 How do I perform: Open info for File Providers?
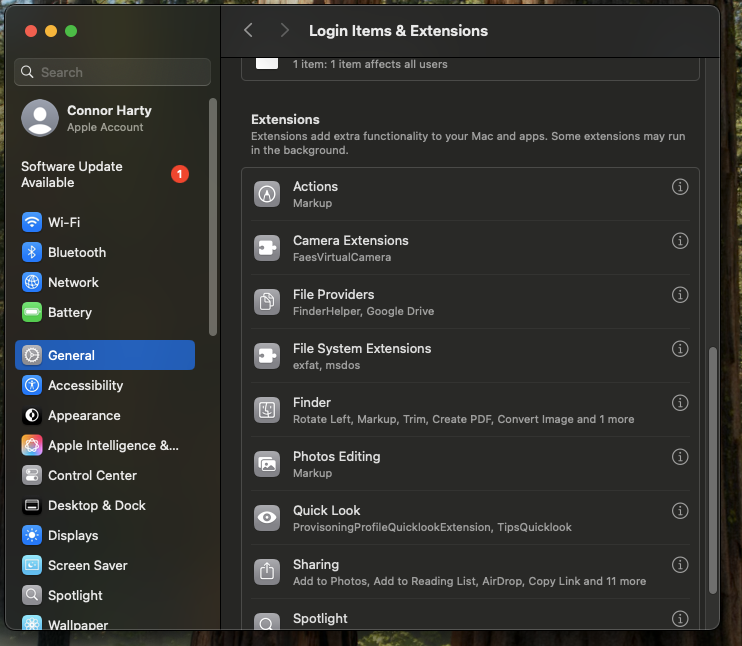(x=680, y=294)
